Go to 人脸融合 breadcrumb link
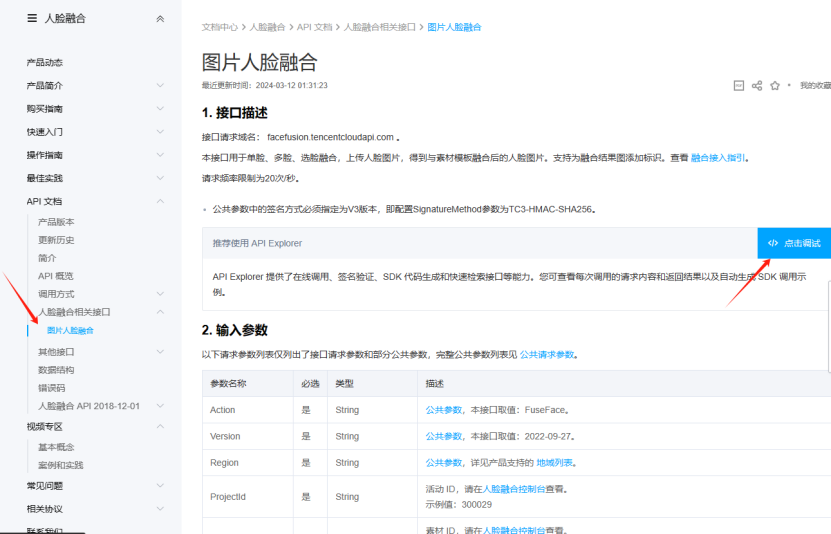This screenshot has height=534, width=831. click(267, 27)
